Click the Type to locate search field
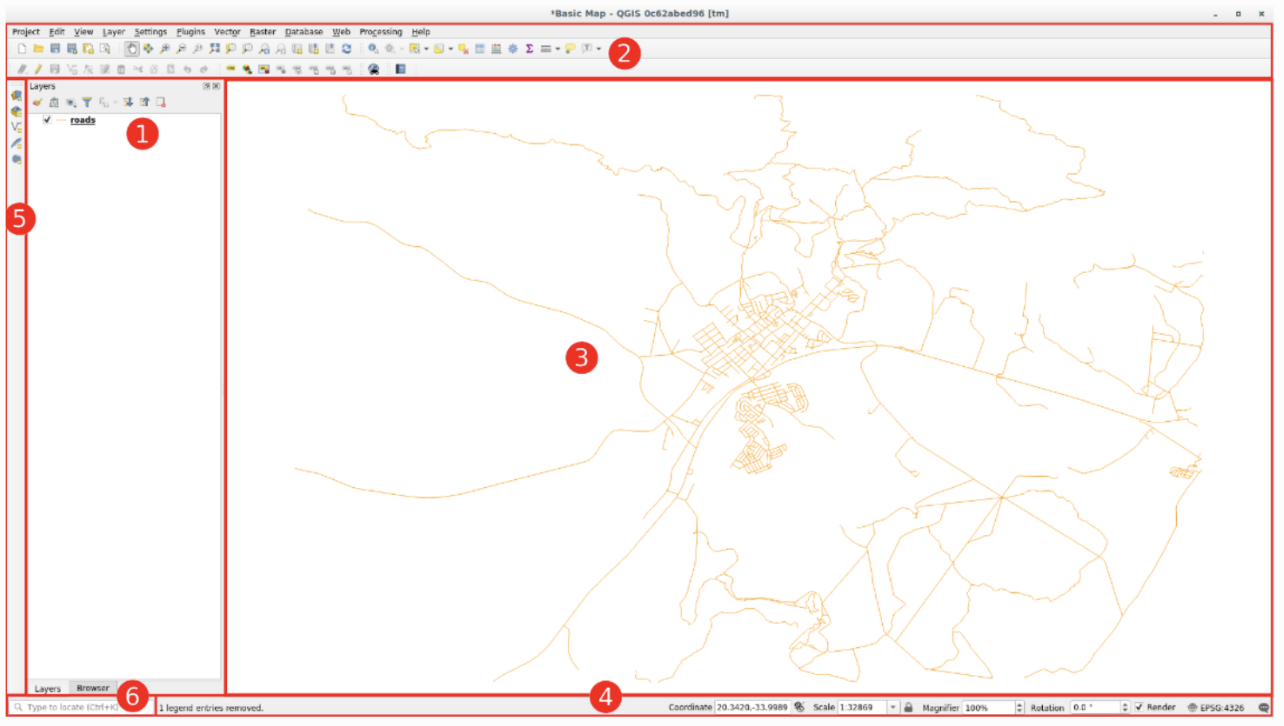The height and width of the screenshot is (726, 1284). point(81,707)
